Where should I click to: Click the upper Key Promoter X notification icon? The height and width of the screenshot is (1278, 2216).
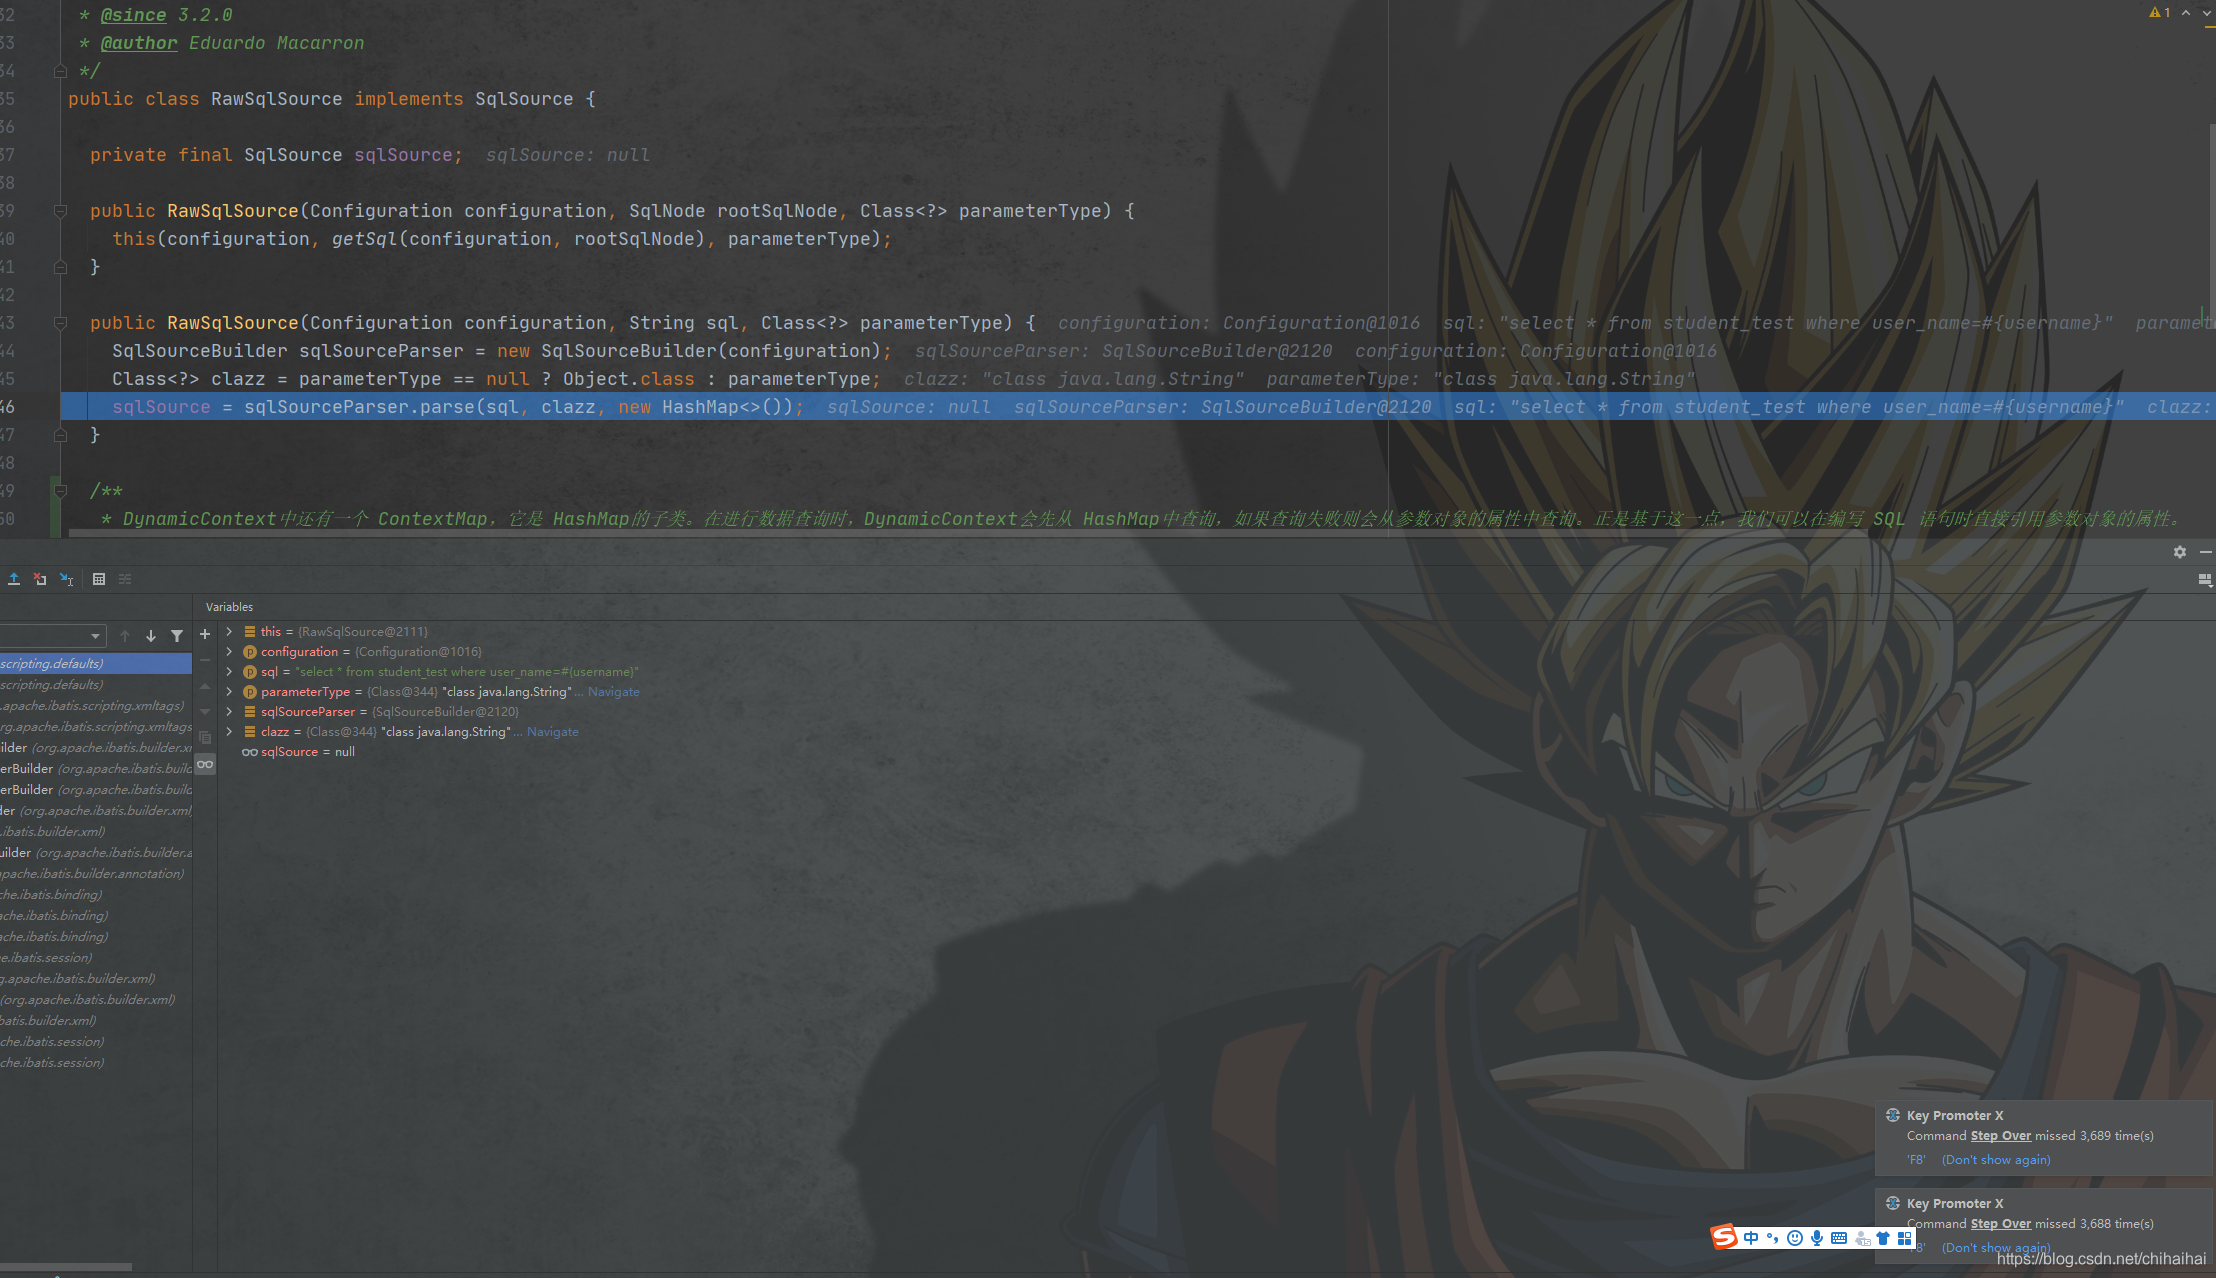click(1893, 1115)
